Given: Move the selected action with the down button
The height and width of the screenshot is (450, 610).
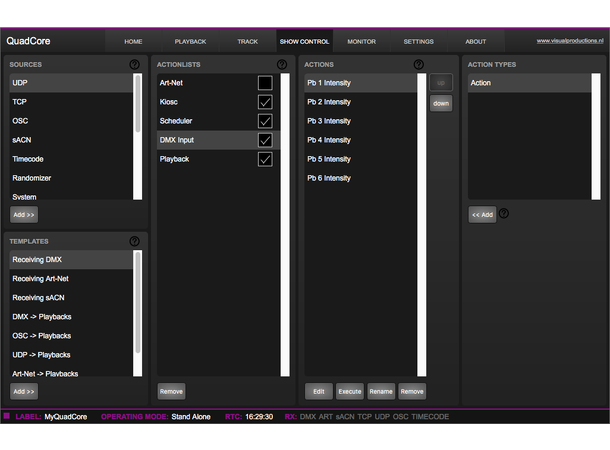Looking at the screenshot, I should point(441,103).
